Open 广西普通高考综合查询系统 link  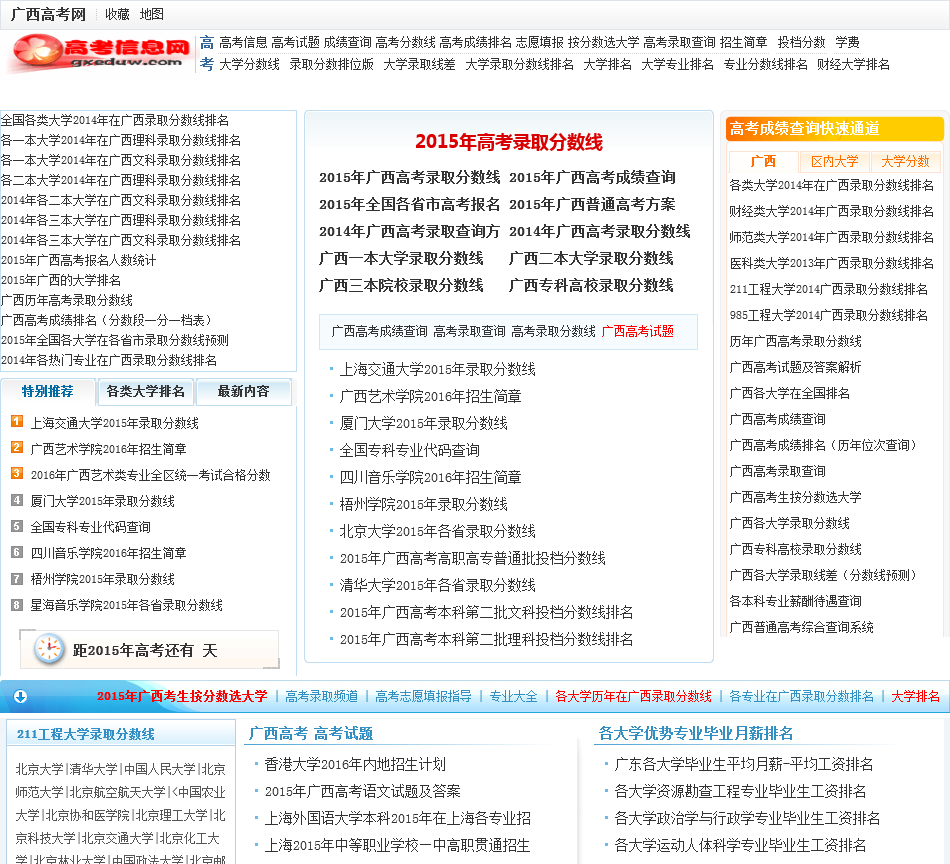pyautogui.click(x=801, y=627)
